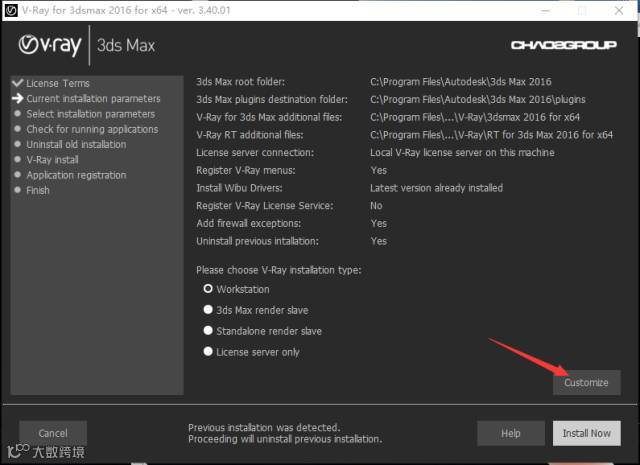Click Select installation parameters step
The image size is (640, 465).
[x=91, y=114]
